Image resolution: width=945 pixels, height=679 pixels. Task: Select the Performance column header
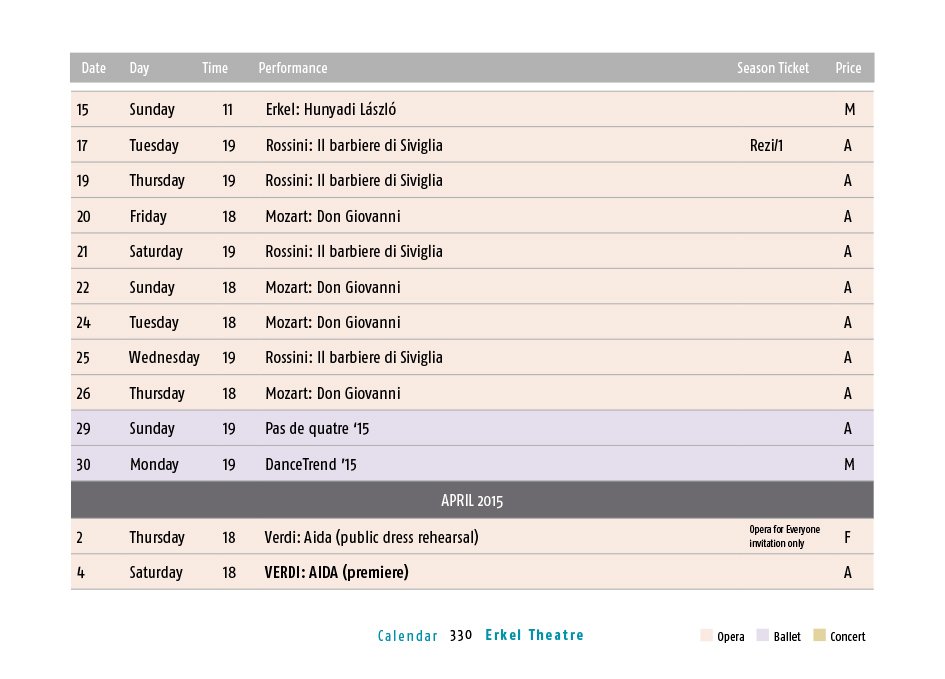tap(293, 68)
